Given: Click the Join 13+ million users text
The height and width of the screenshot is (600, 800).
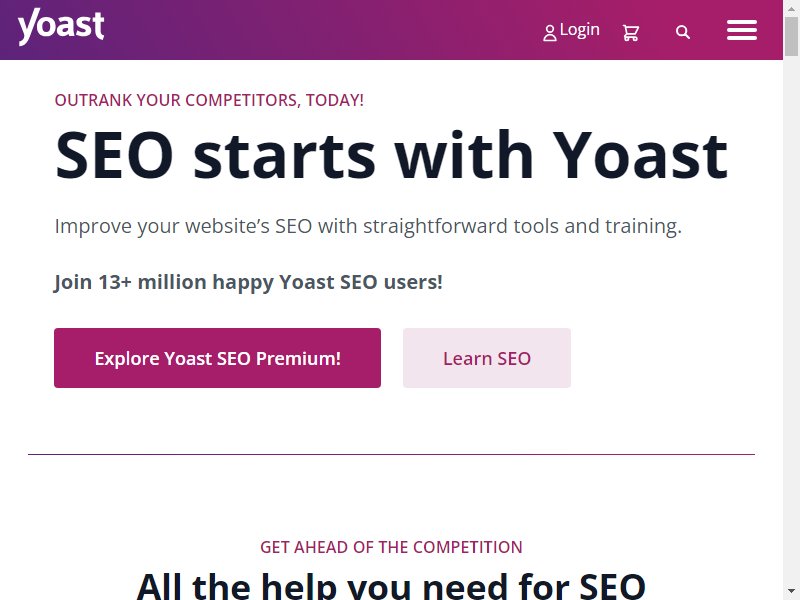Looking at the screenshot, I should click(x=248, y=282).
